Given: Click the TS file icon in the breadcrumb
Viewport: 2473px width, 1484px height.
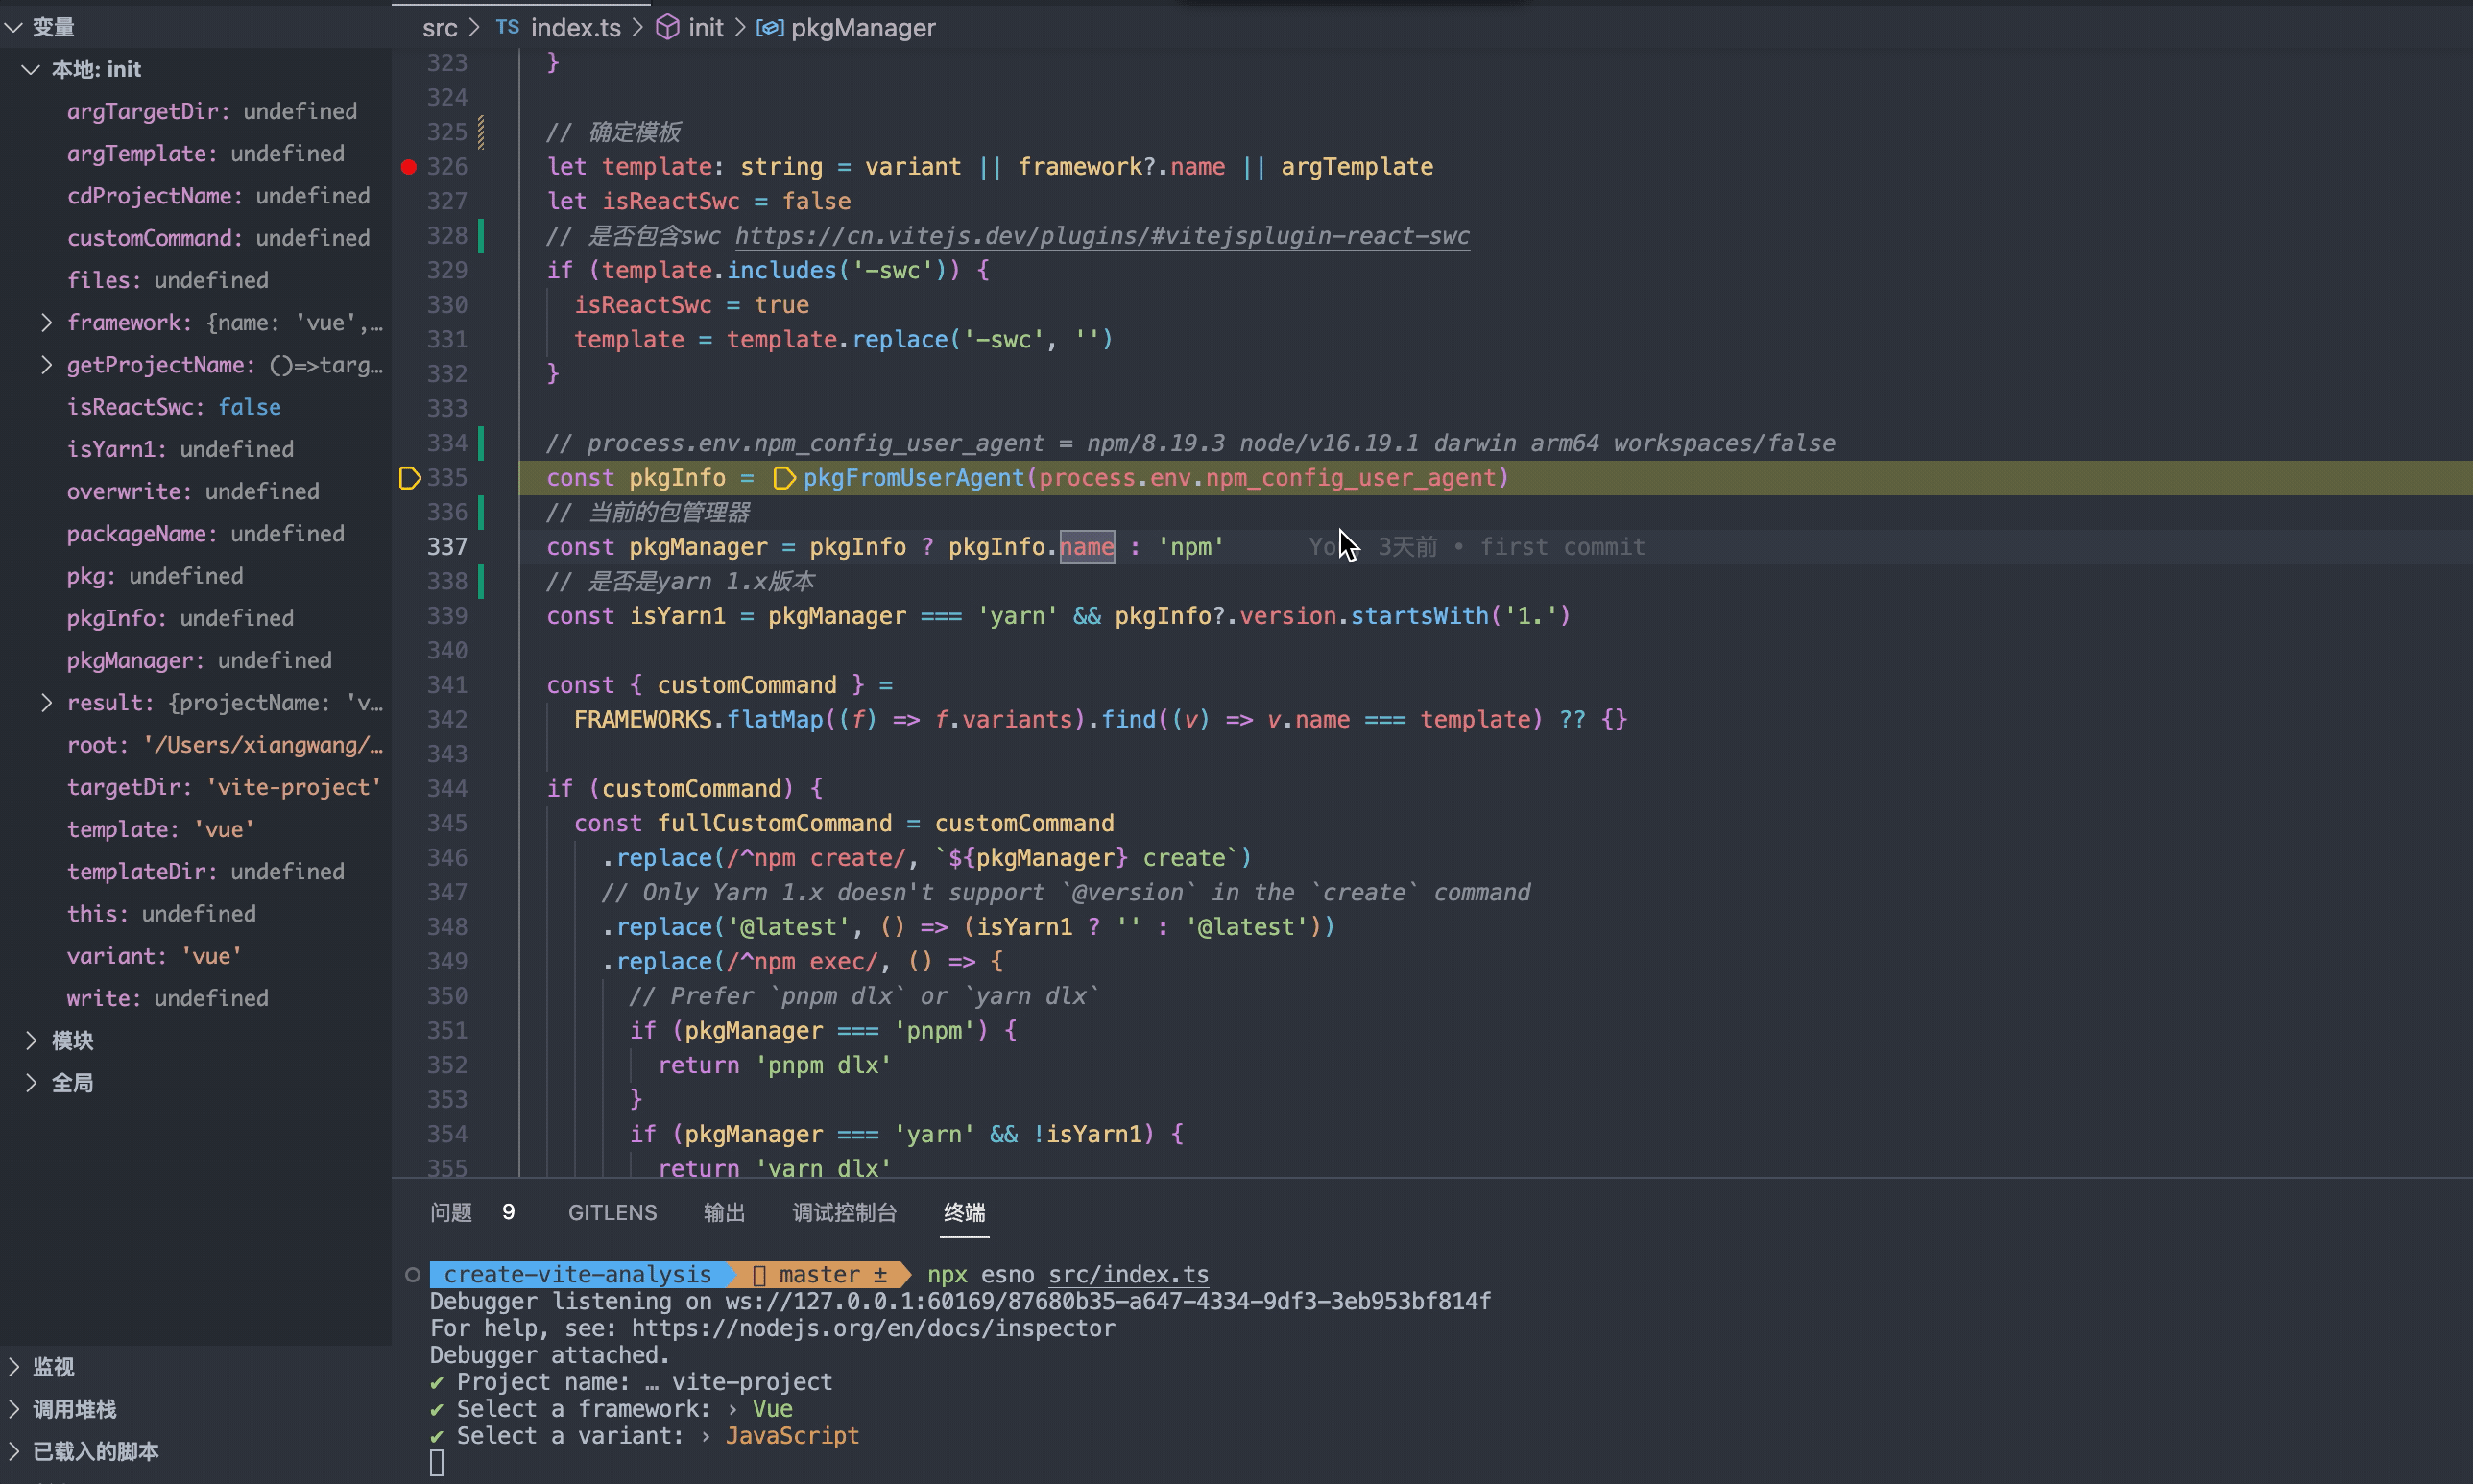Looking at the screenshot, I should 507,27.
